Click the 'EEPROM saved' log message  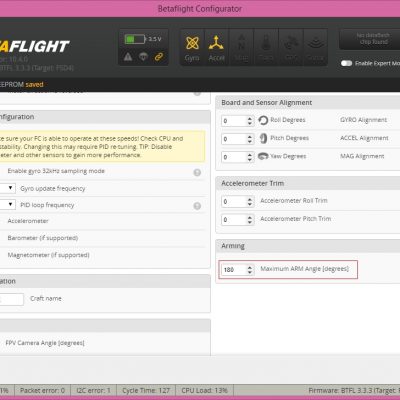point(22,84)
